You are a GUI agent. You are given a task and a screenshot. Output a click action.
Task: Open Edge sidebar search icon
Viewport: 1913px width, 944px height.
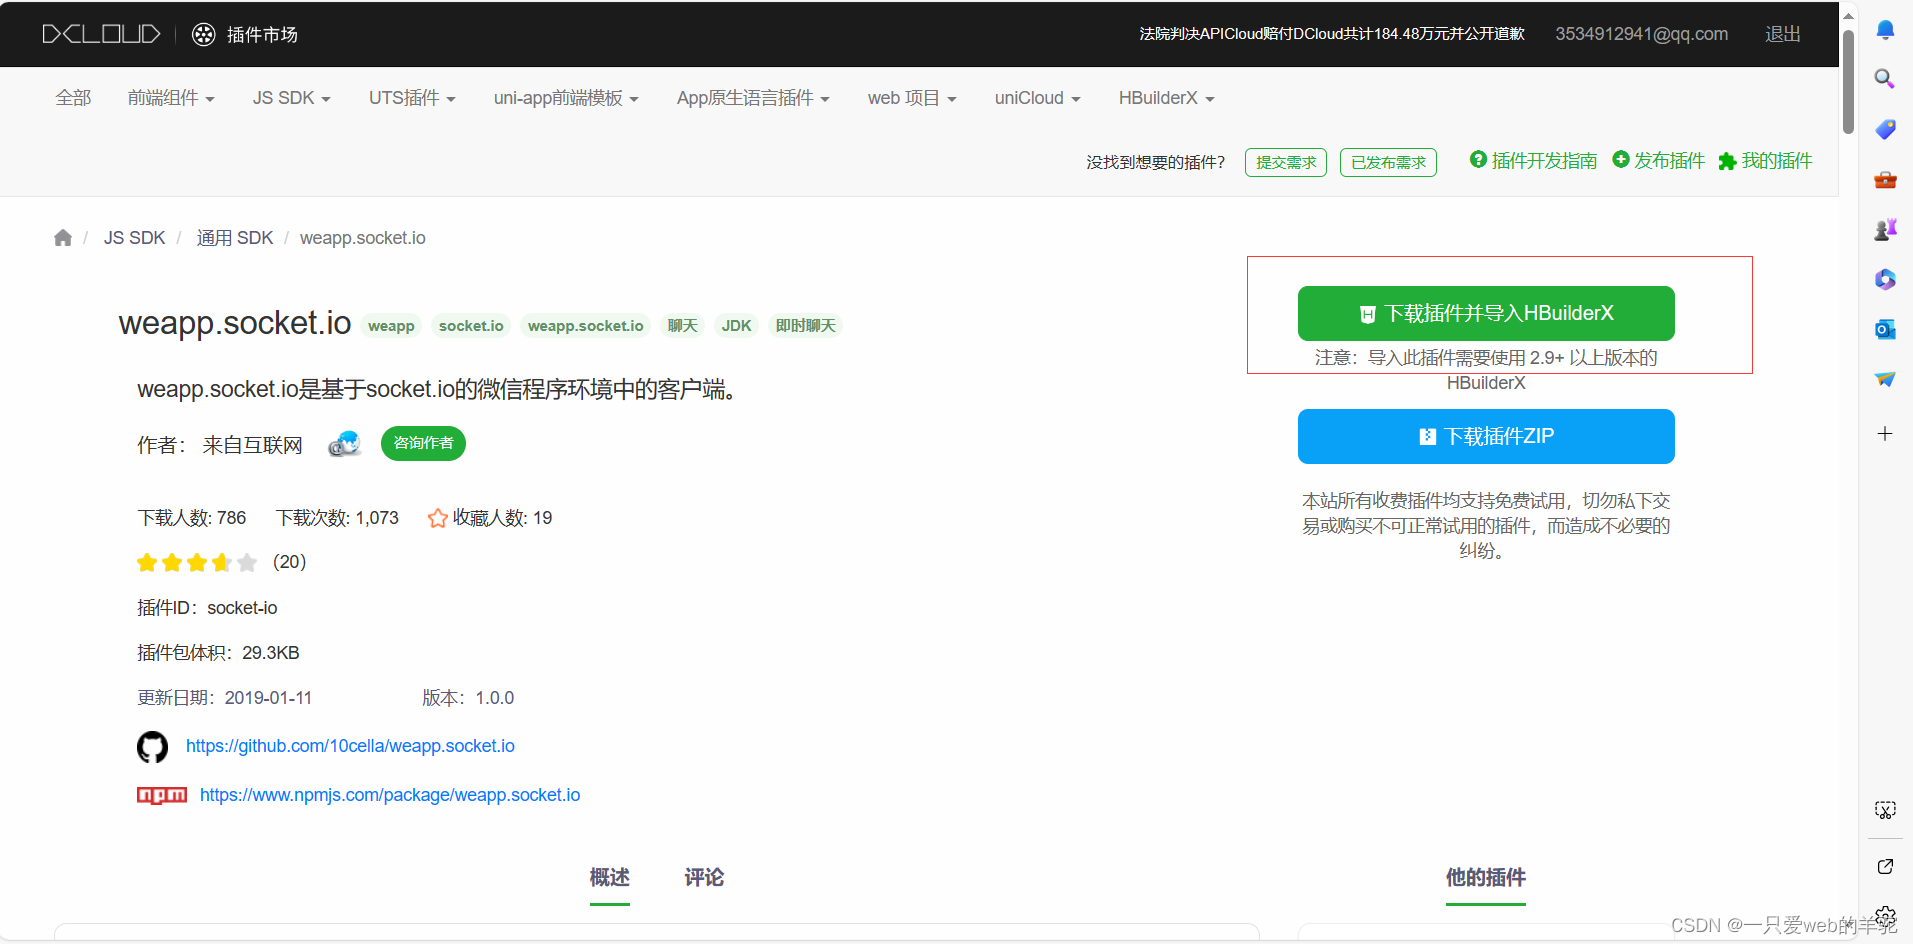pyautogui.click(x=1885, y=79)
